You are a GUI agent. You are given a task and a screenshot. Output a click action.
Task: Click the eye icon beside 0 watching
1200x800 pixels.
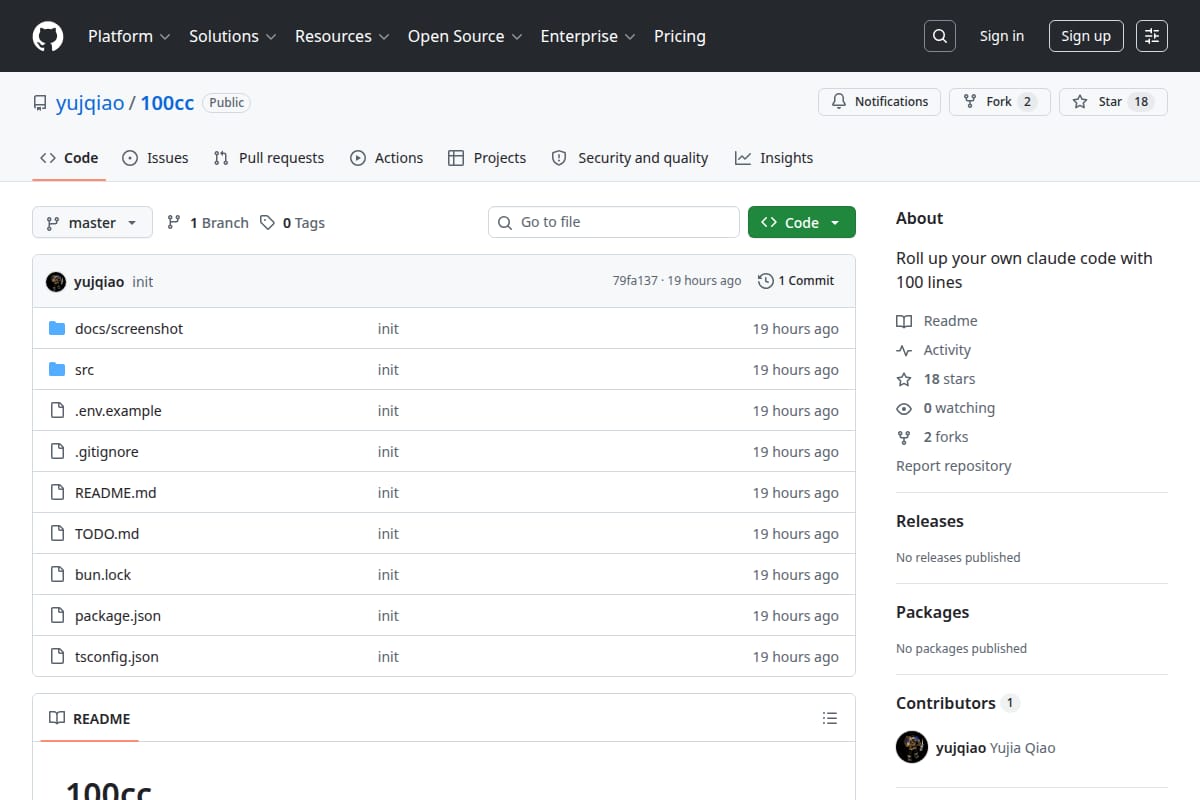pos(904,408)
